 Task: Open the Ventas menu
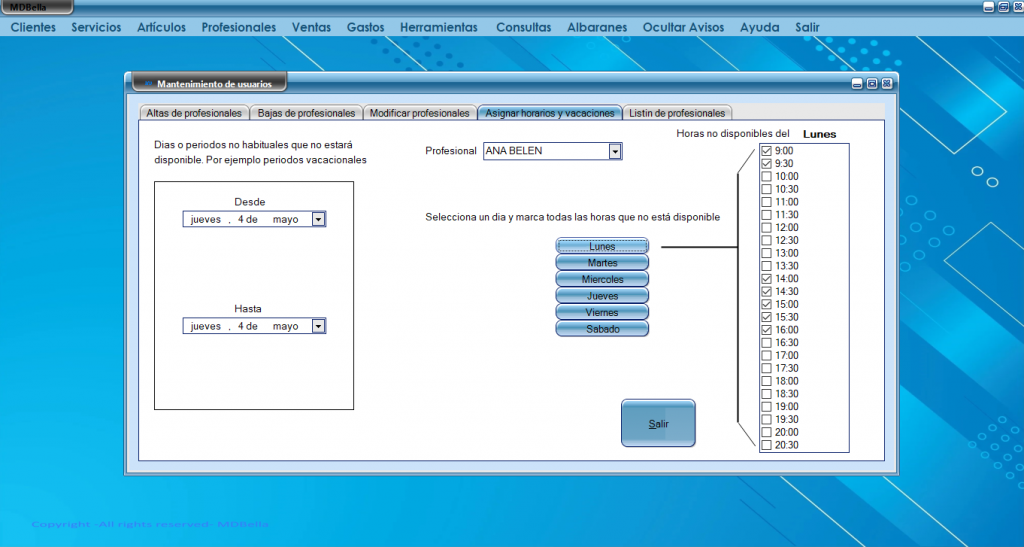311,27
